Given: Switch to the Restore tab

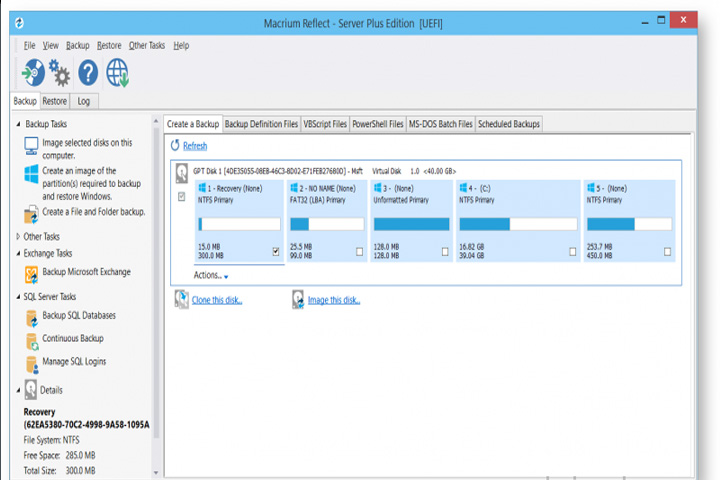Looking at the screenshot, I should point(55,101).
